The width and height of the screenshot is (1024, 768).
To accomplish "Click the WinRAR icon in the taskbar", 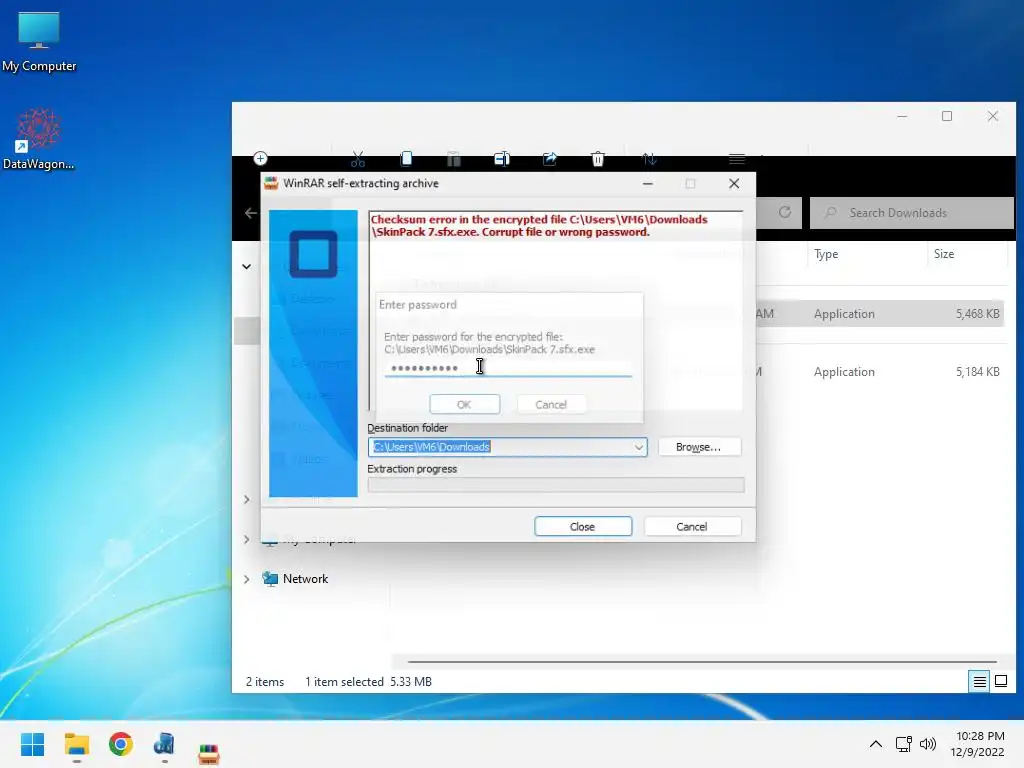I will click(209, 753).
